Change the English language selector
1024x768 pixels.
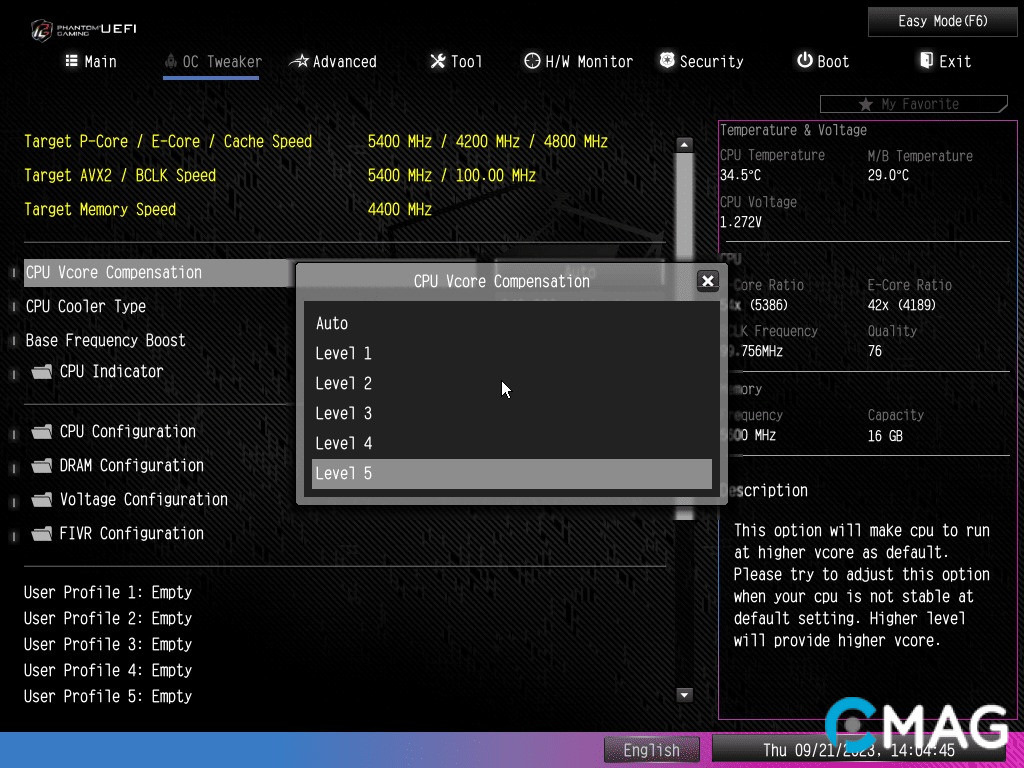point(651,750)
